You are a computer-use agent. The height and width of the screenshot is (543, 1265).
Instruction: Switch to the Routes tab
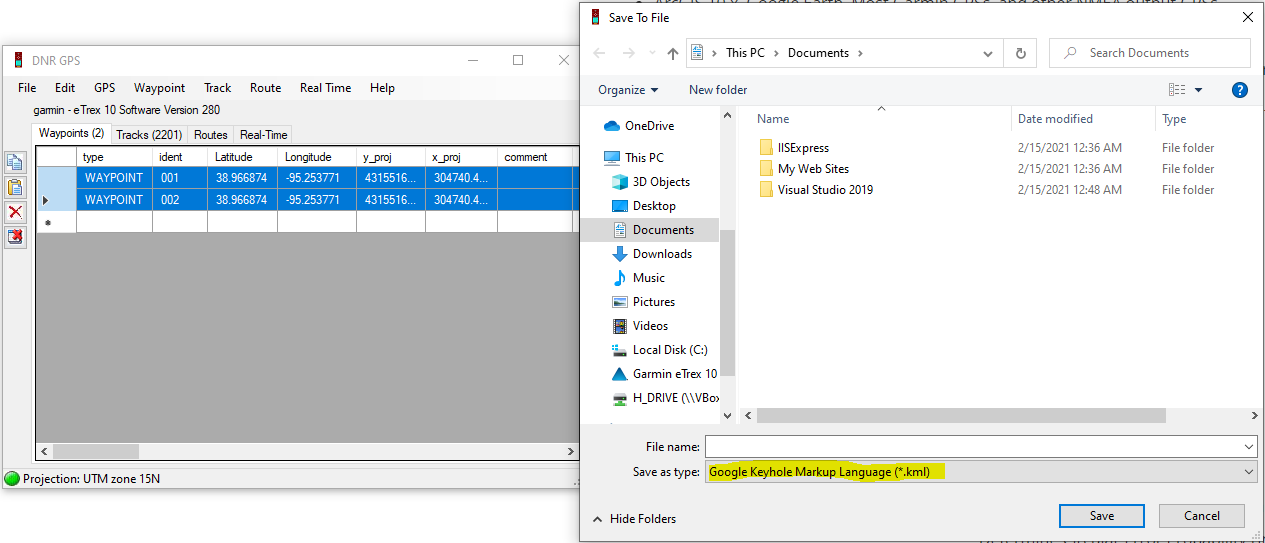point(211,135)
